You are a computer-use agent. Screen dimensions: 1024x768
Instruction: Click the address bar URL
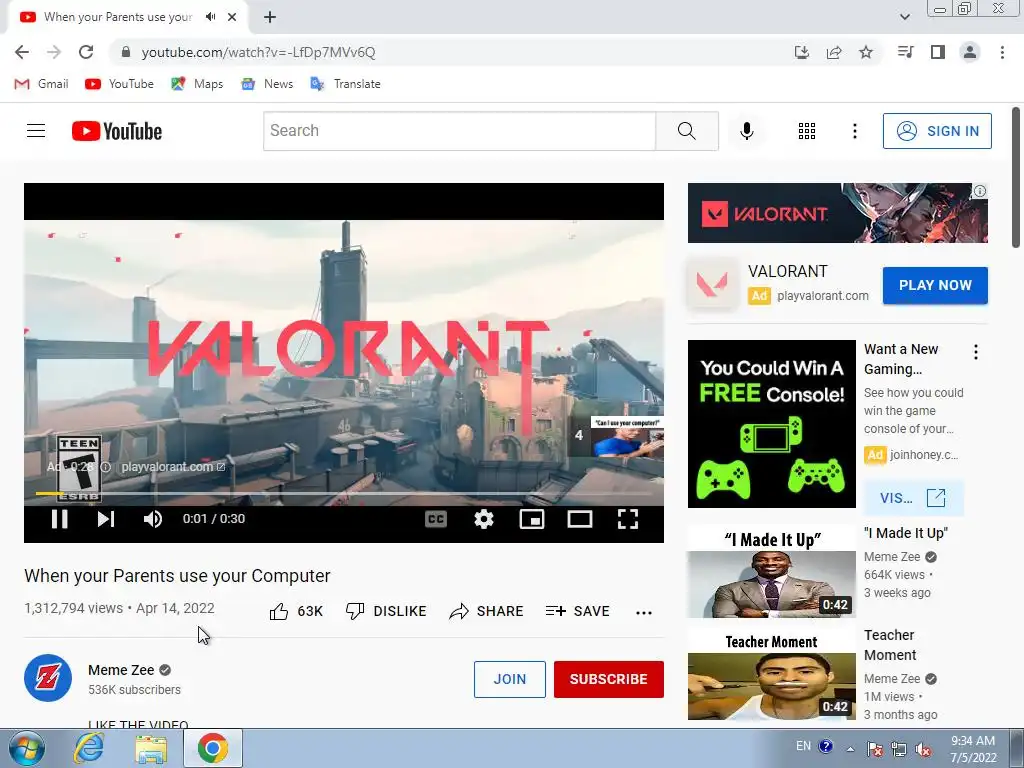[x=258, y=52]
